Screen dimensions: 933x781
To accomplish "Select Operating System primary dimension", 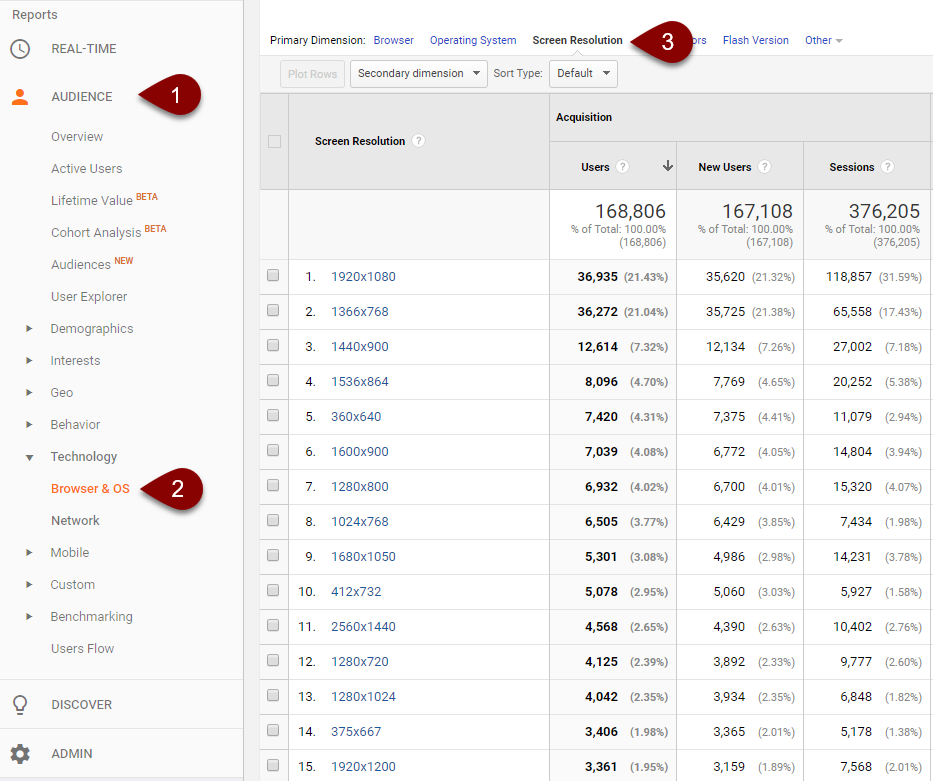I will pos(473,41).
